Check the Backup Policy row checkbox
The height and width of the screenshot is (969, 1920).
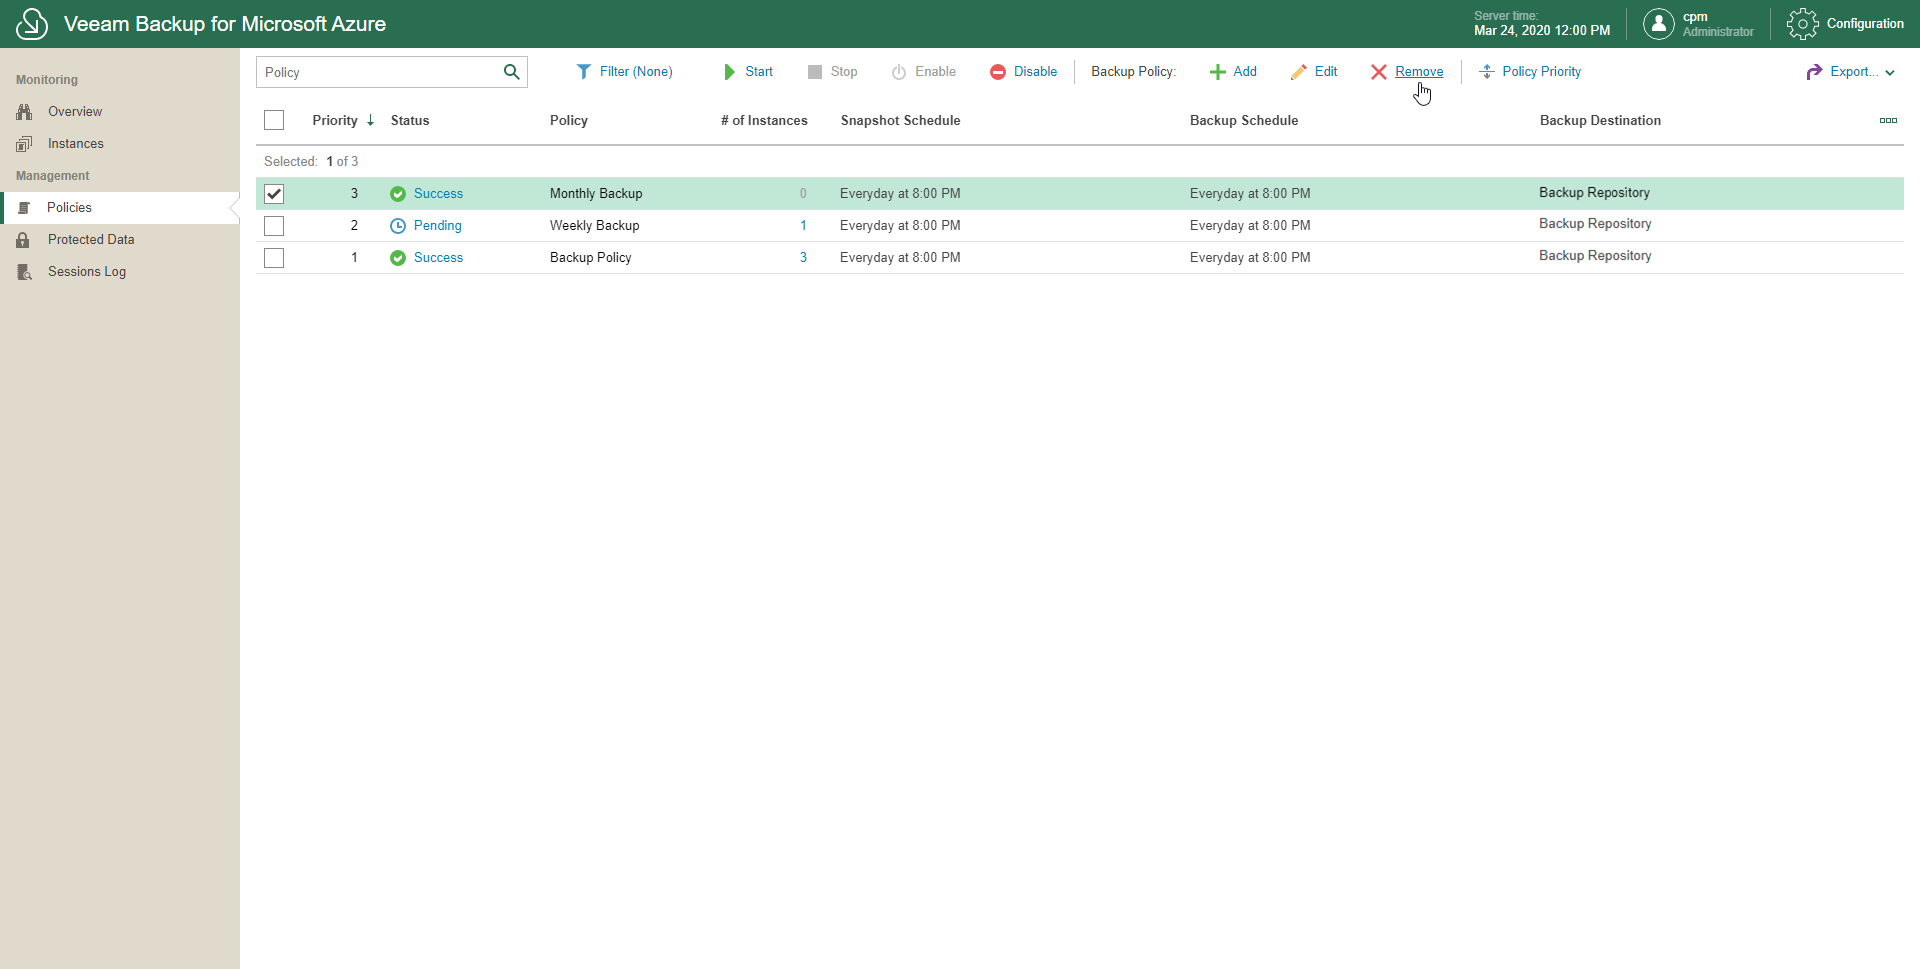tap(274, 258)
